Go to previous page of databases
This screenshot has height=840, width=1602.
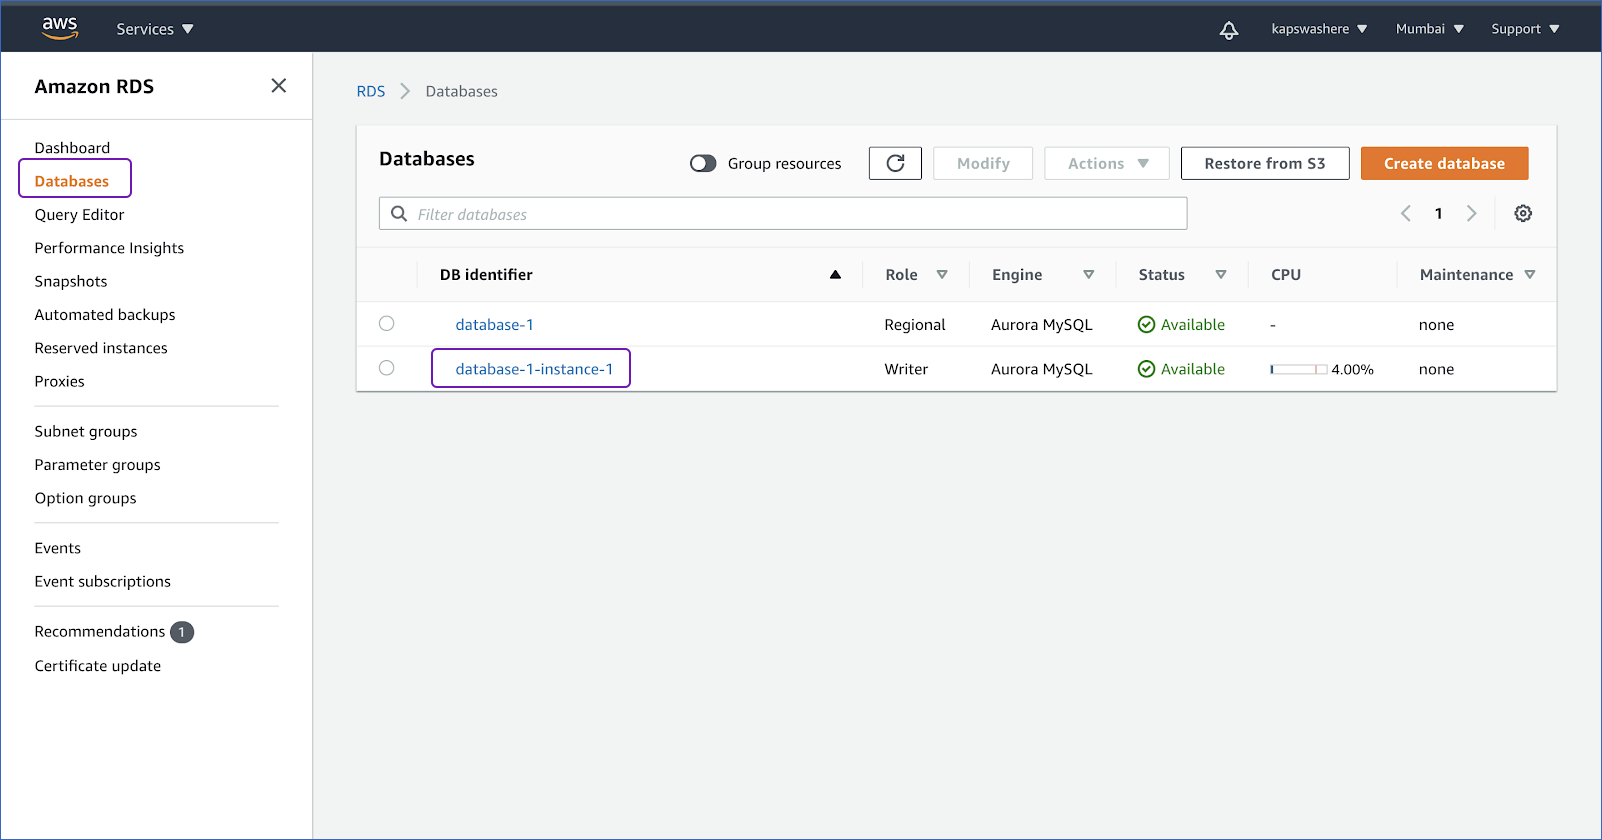pyautogui.click(x=1406, y=213)
